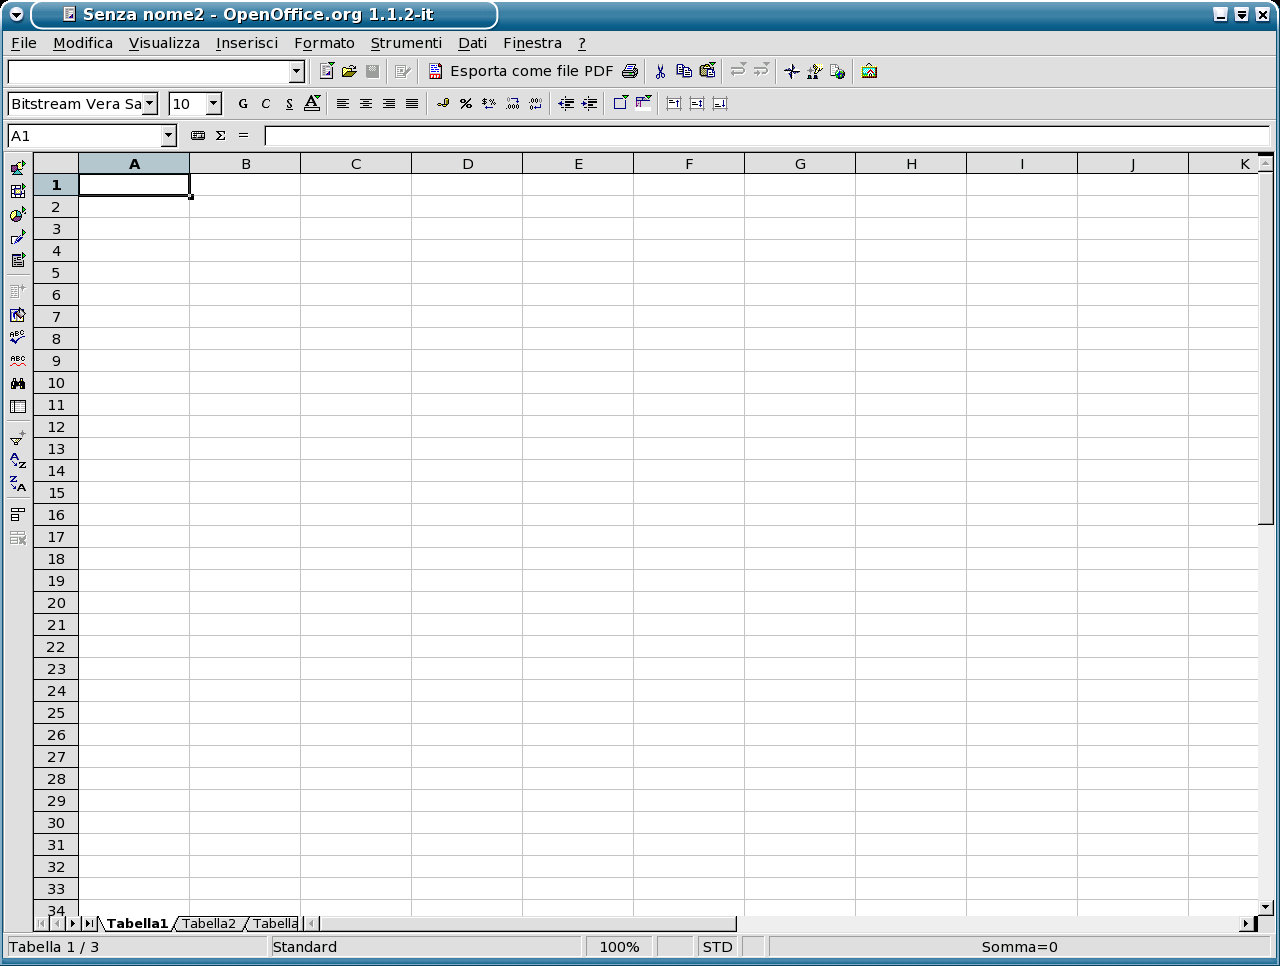The height and width of the screenshot is (966, 1280).
Task: Switch to the Tabella2 sheet tab
Action: click(209, 923)
